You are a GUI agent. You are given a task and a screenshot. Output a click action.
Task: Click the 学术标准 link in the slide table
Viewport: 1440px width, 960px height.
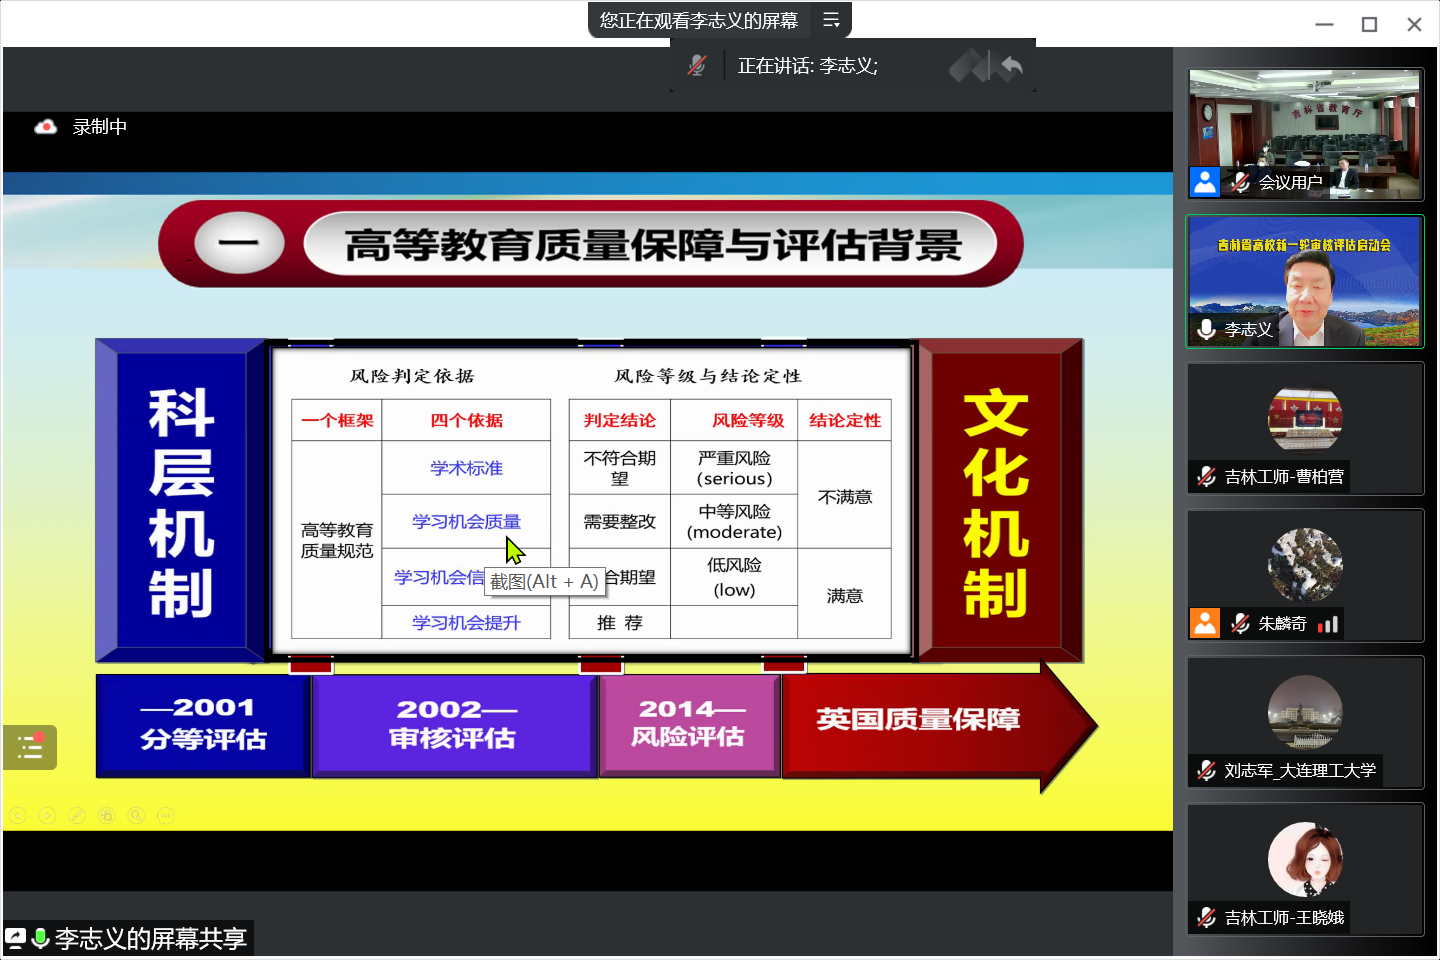point(466,468)
